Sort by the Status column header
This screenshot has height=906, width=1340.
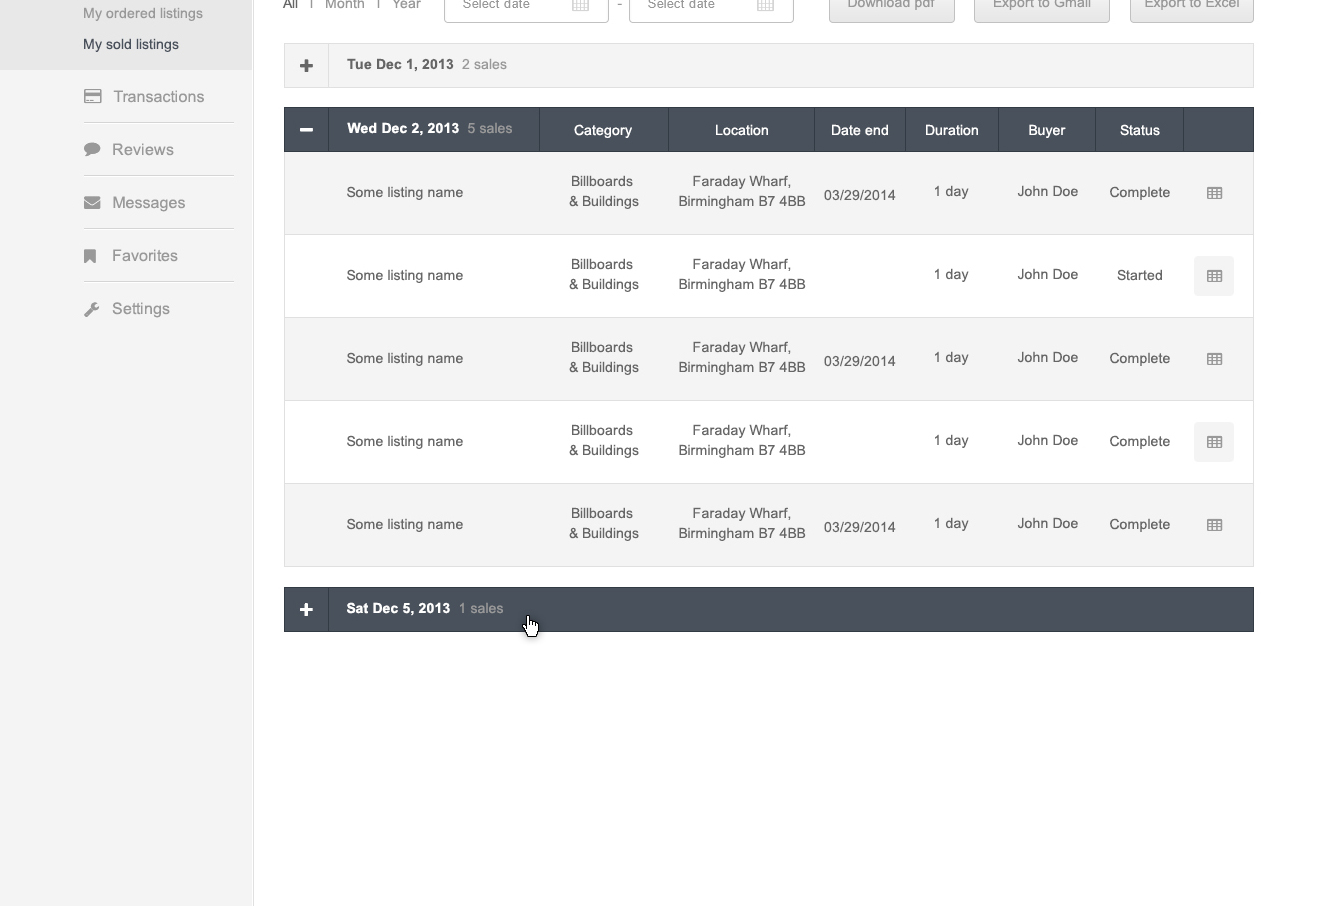click(1140, 130)
